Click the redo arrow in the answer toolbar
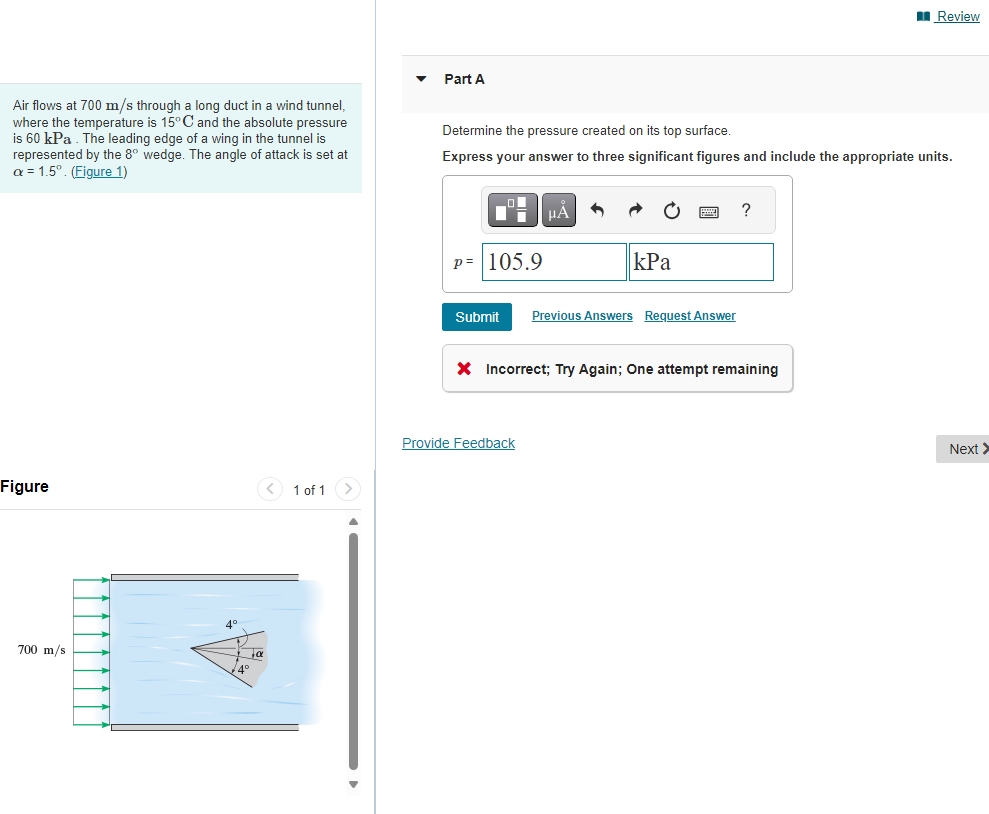989x814 pixels. [634, 210]
